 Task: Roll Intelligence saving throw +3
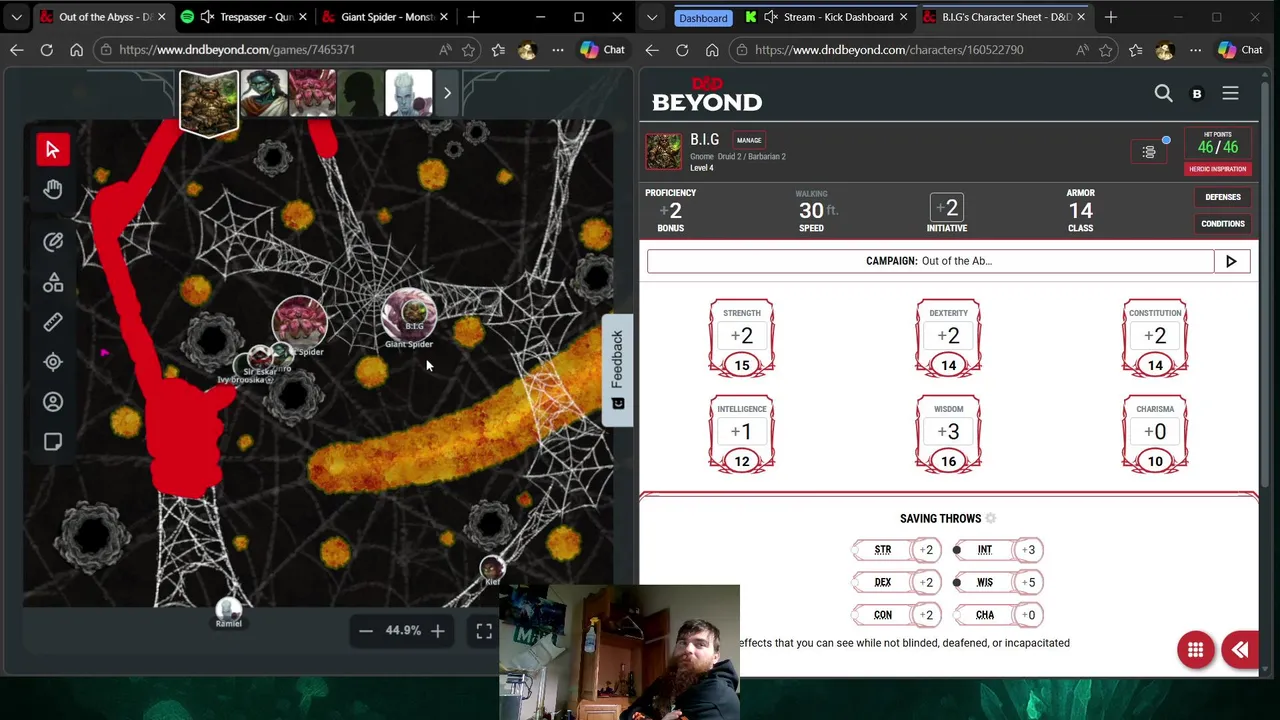[x=1028, y=550]
